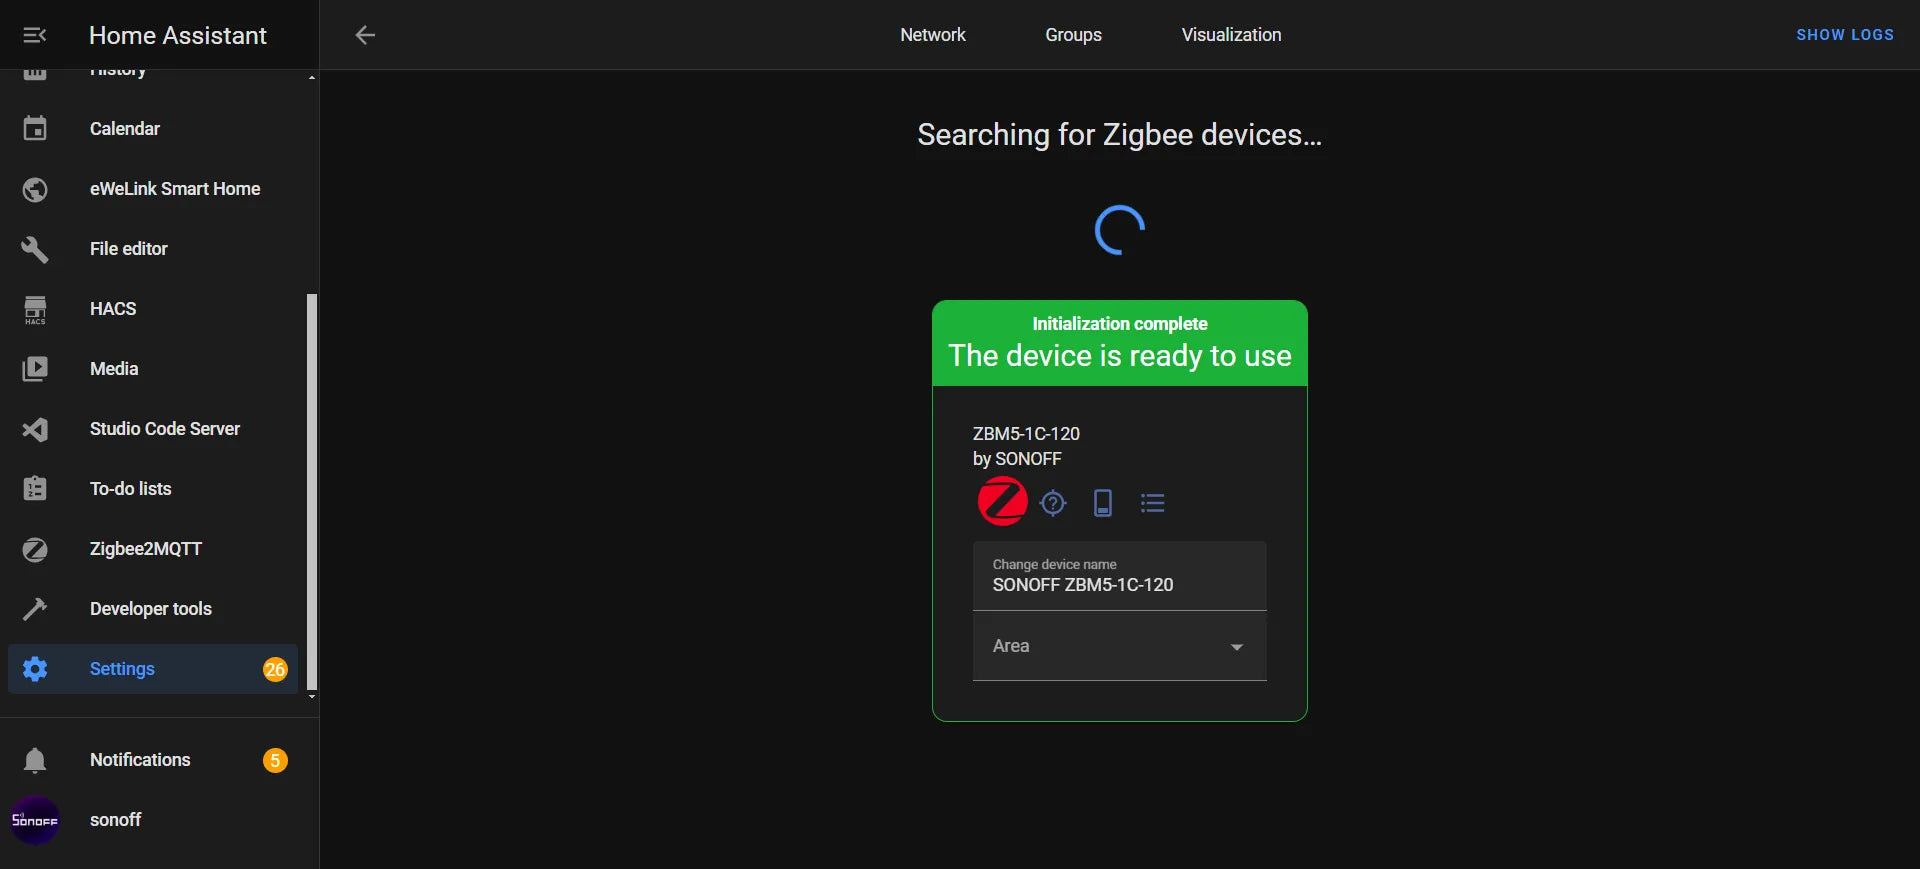Click the To-do lists clipboard icon
The image size is (1920, 869).
coord(35,489)
